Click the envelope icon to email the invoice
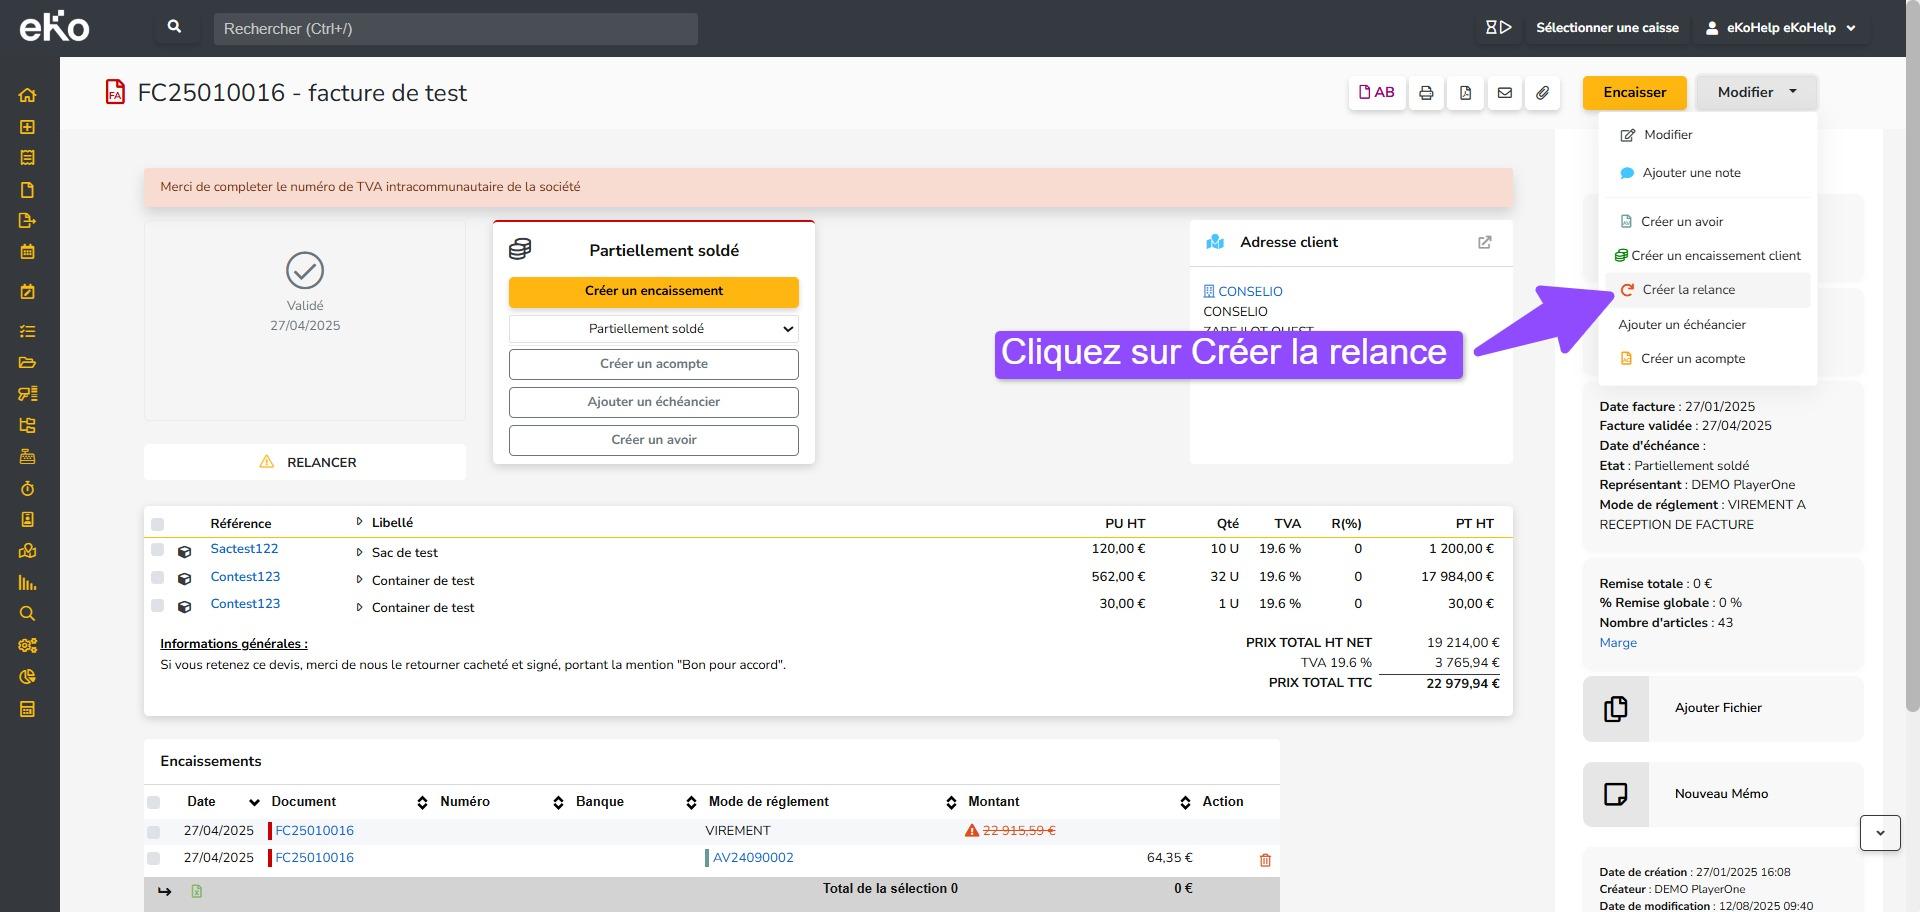Viewport: 1920px width, 912px height. click(1504, 93)
